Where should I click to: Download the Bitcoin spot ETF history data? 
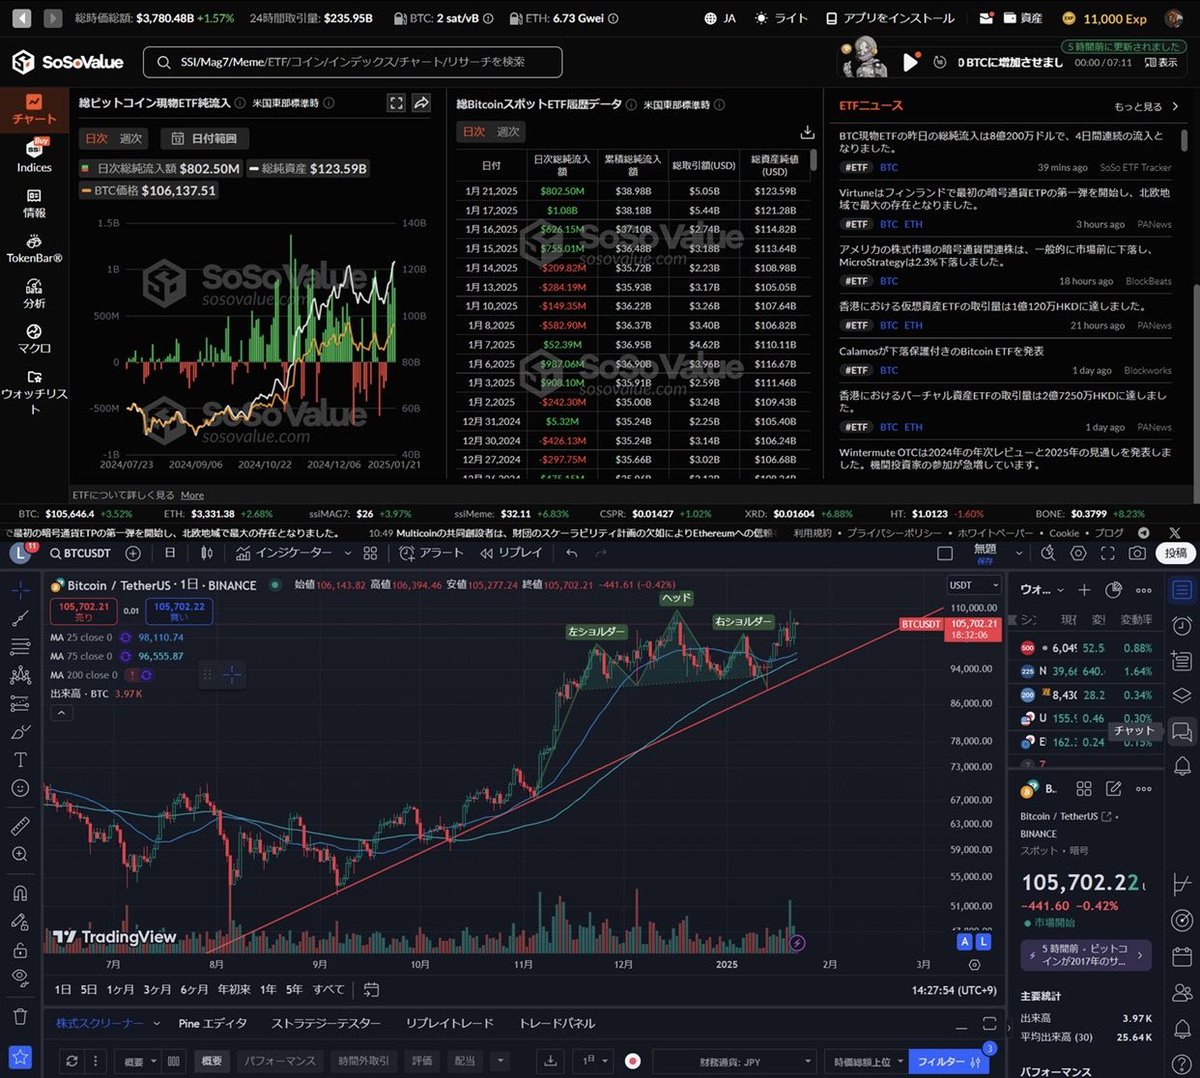coord(807,131)
